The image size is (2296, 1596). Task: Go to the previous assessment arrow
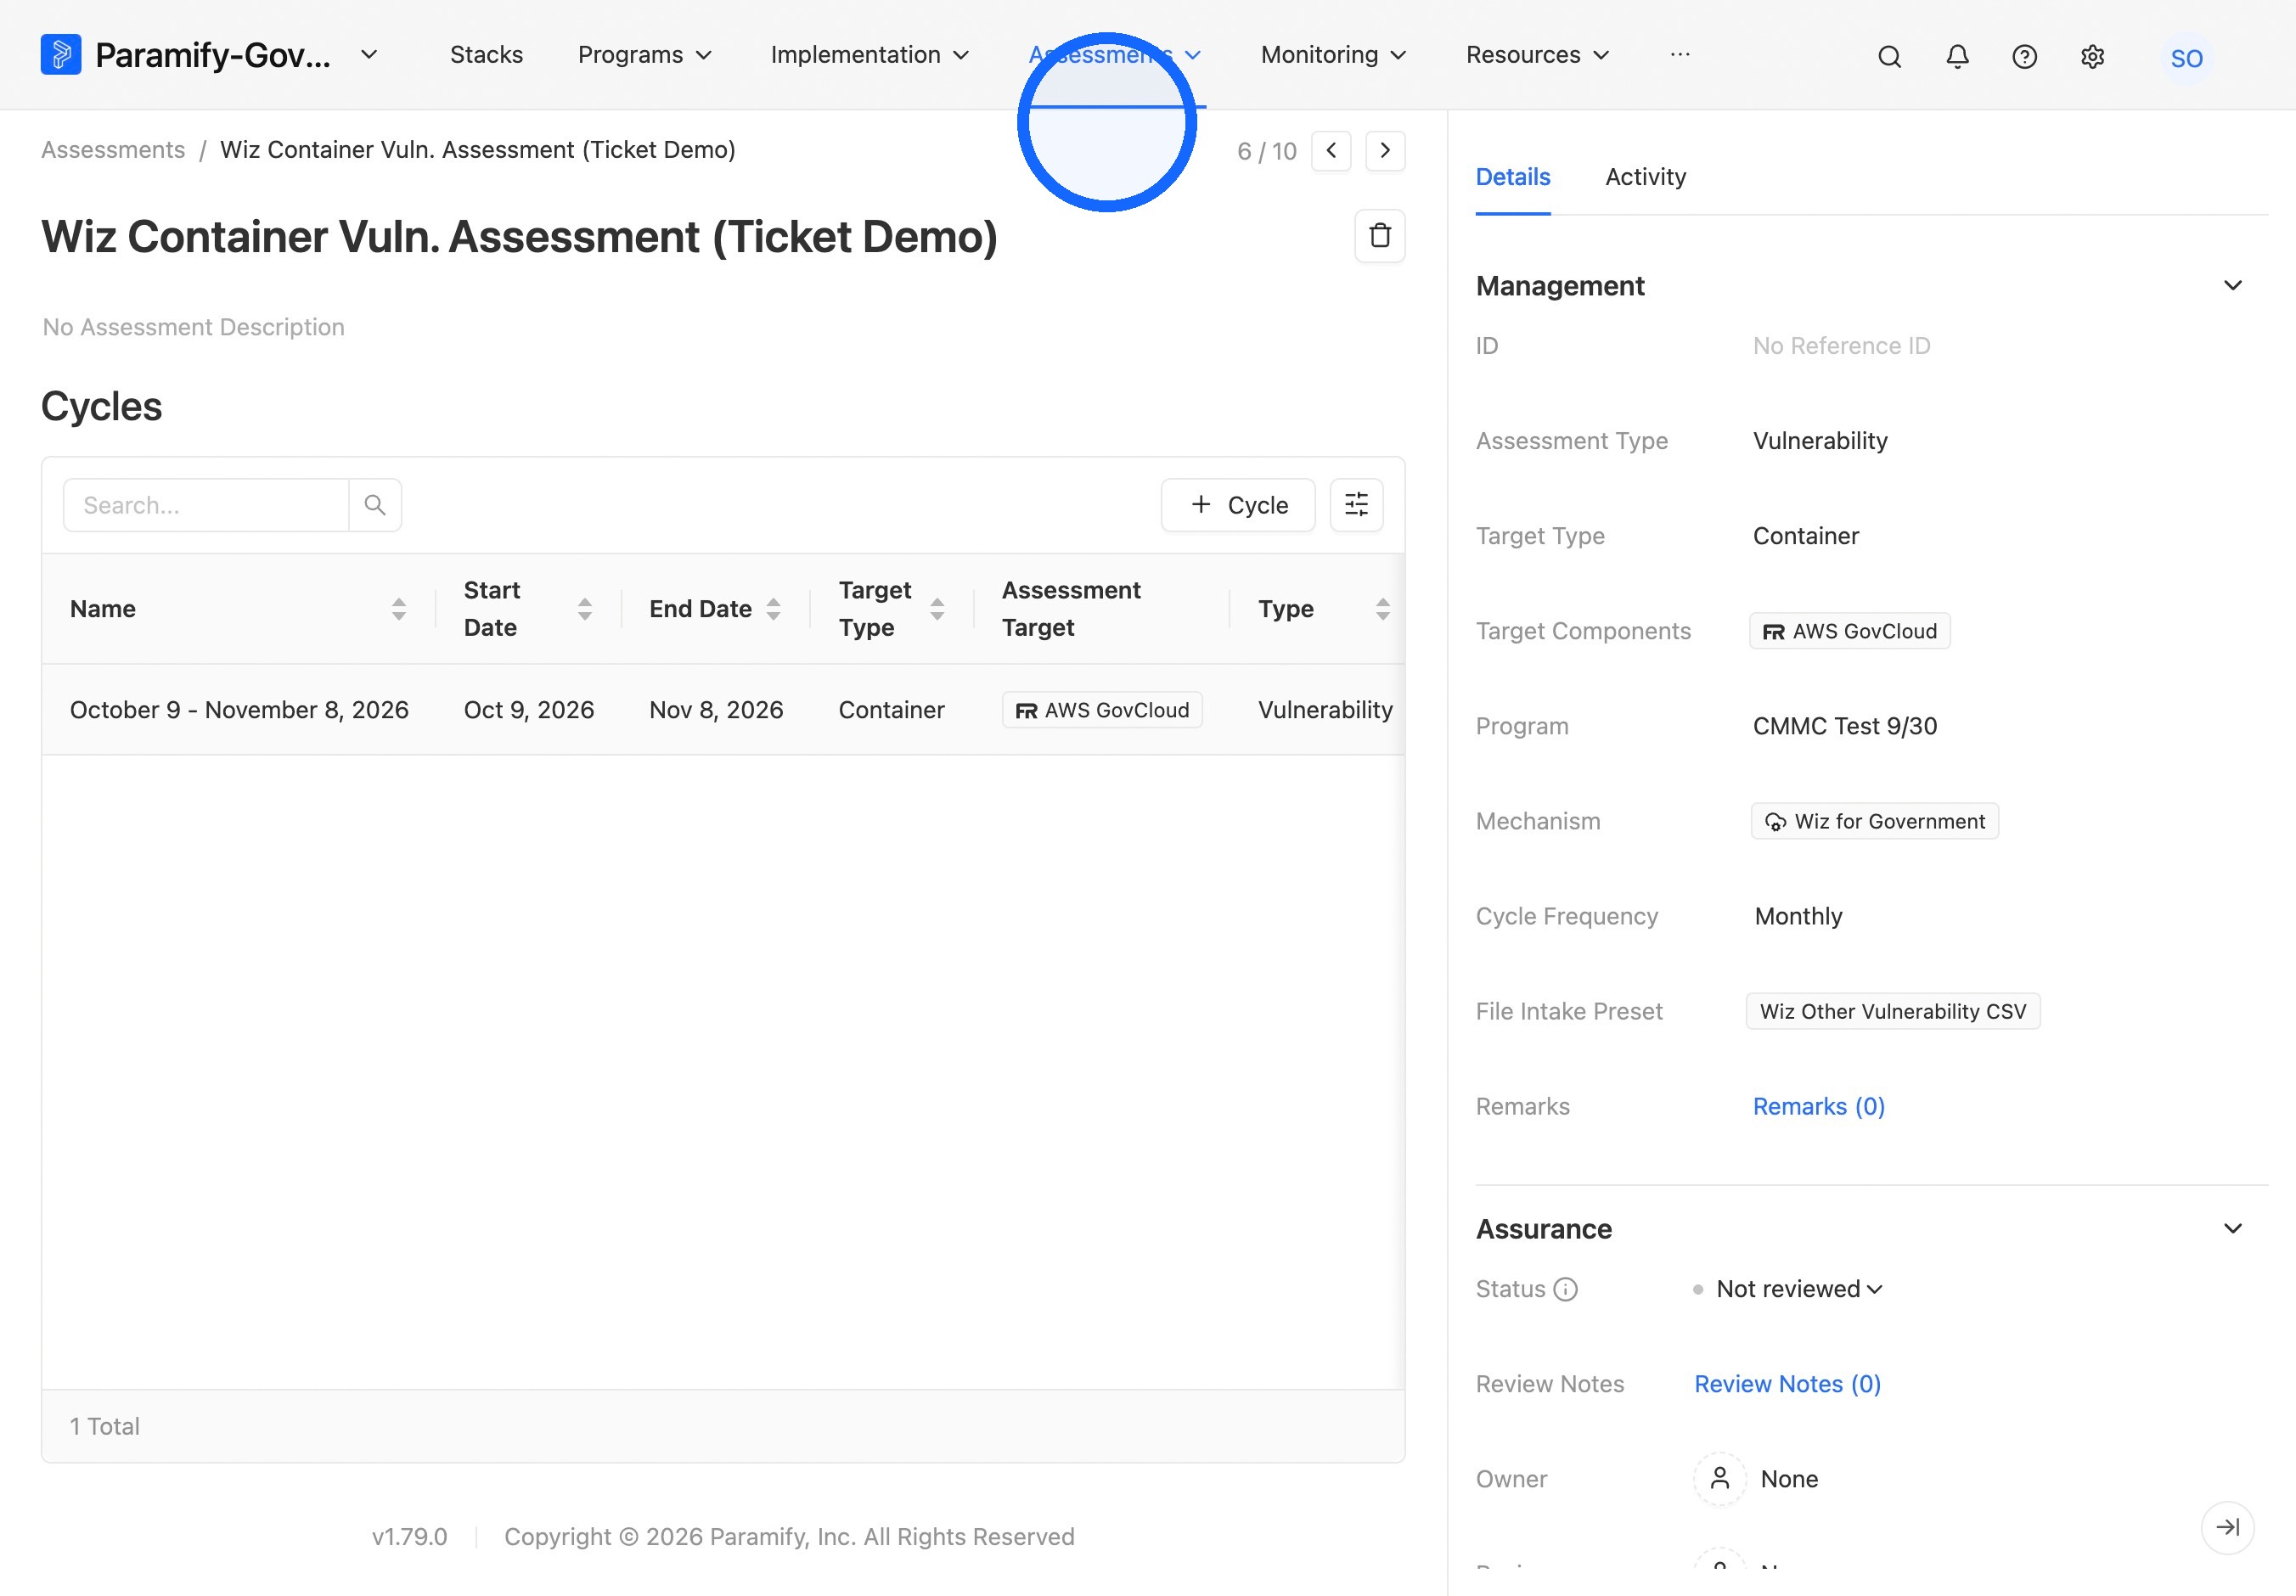coord(1331,151)
